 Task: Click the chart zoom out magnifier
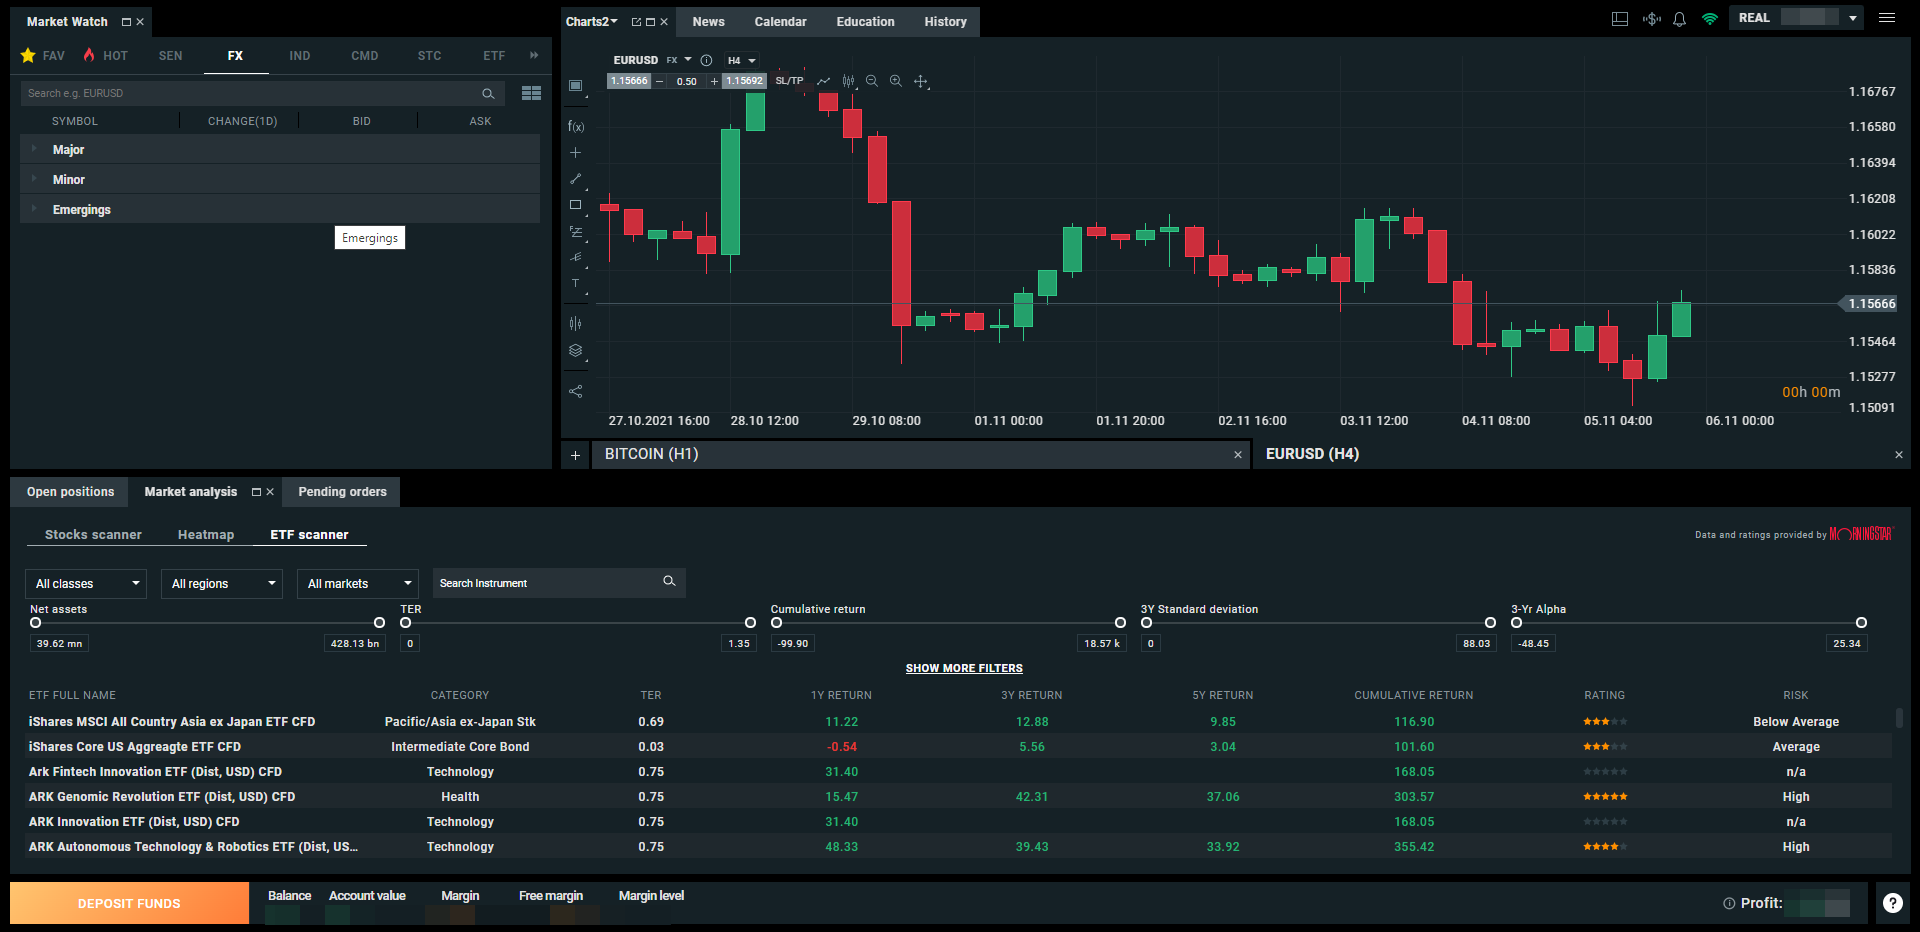tap(872, 81)
